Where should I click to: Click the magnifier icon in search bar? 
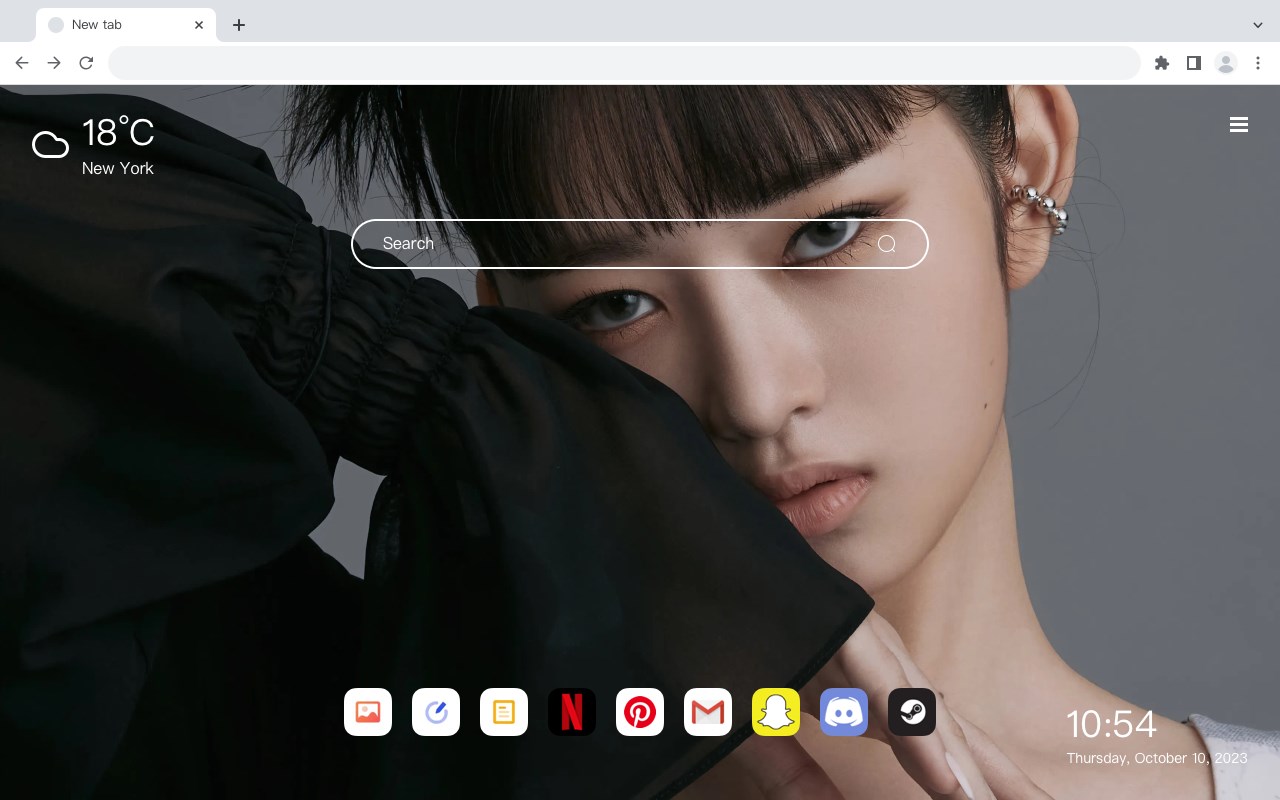click(887, 244)
